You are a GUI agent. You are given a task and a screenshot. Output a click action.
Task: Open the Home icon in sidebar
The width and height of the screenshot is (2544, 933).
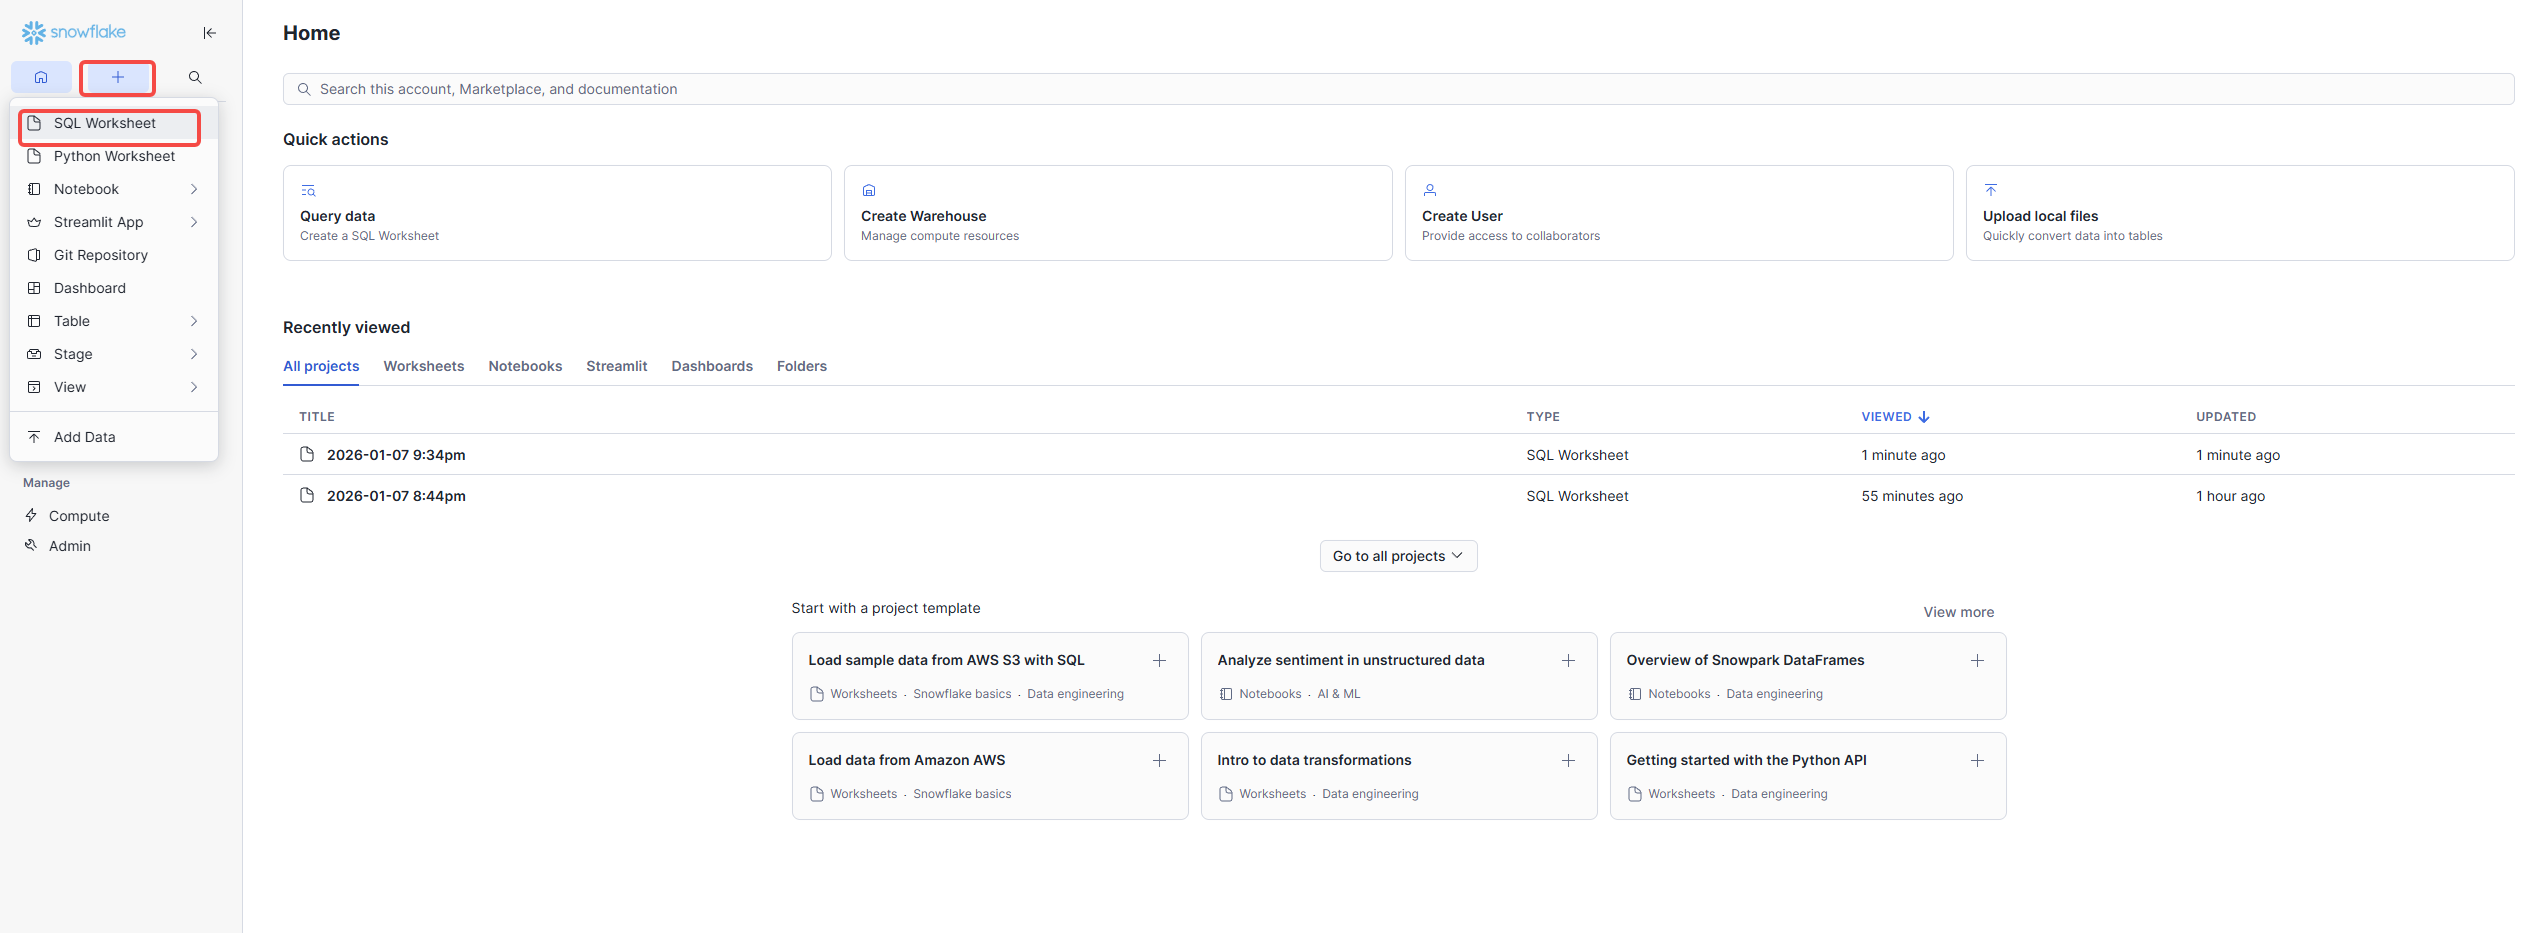tap(41, 77)
